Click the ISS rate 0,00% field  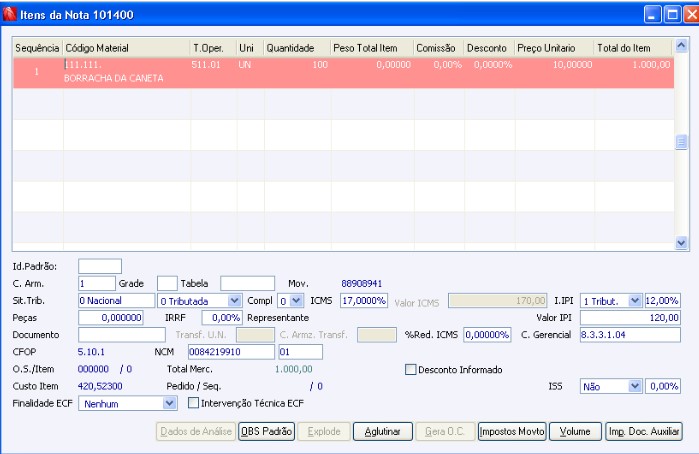coord(663,386)
